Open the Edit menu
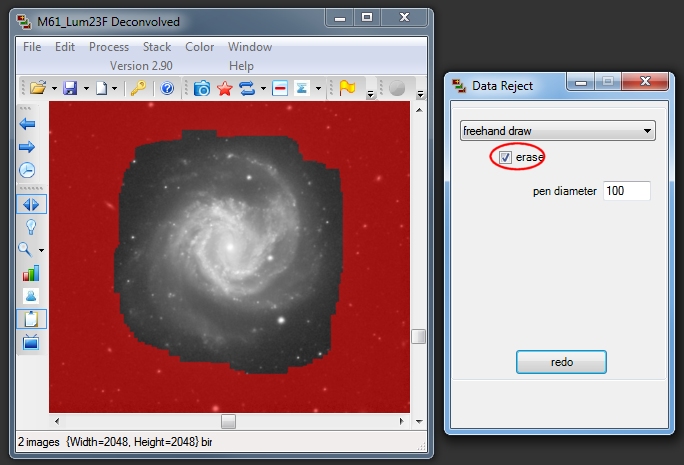The height and width of the screenshot is (465, 684). click(x=65, y=47)
